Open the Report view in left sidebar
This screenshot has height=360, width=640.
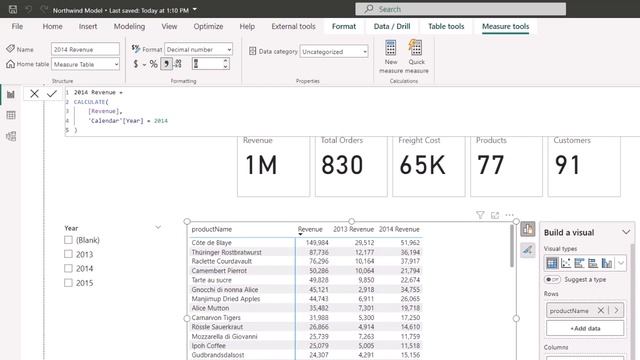[11, 94]
